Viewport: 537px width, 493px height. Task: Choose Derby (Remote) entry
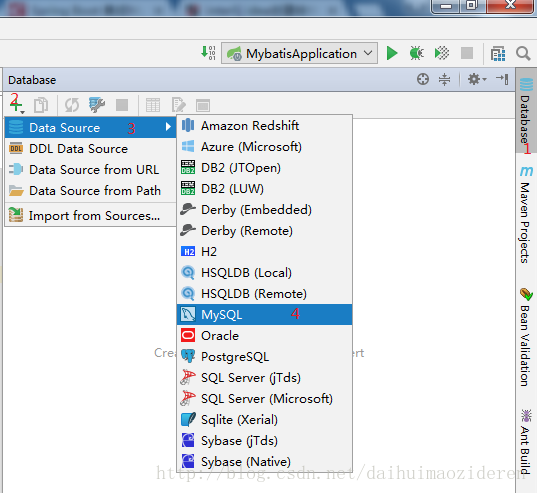coord(264,231)
